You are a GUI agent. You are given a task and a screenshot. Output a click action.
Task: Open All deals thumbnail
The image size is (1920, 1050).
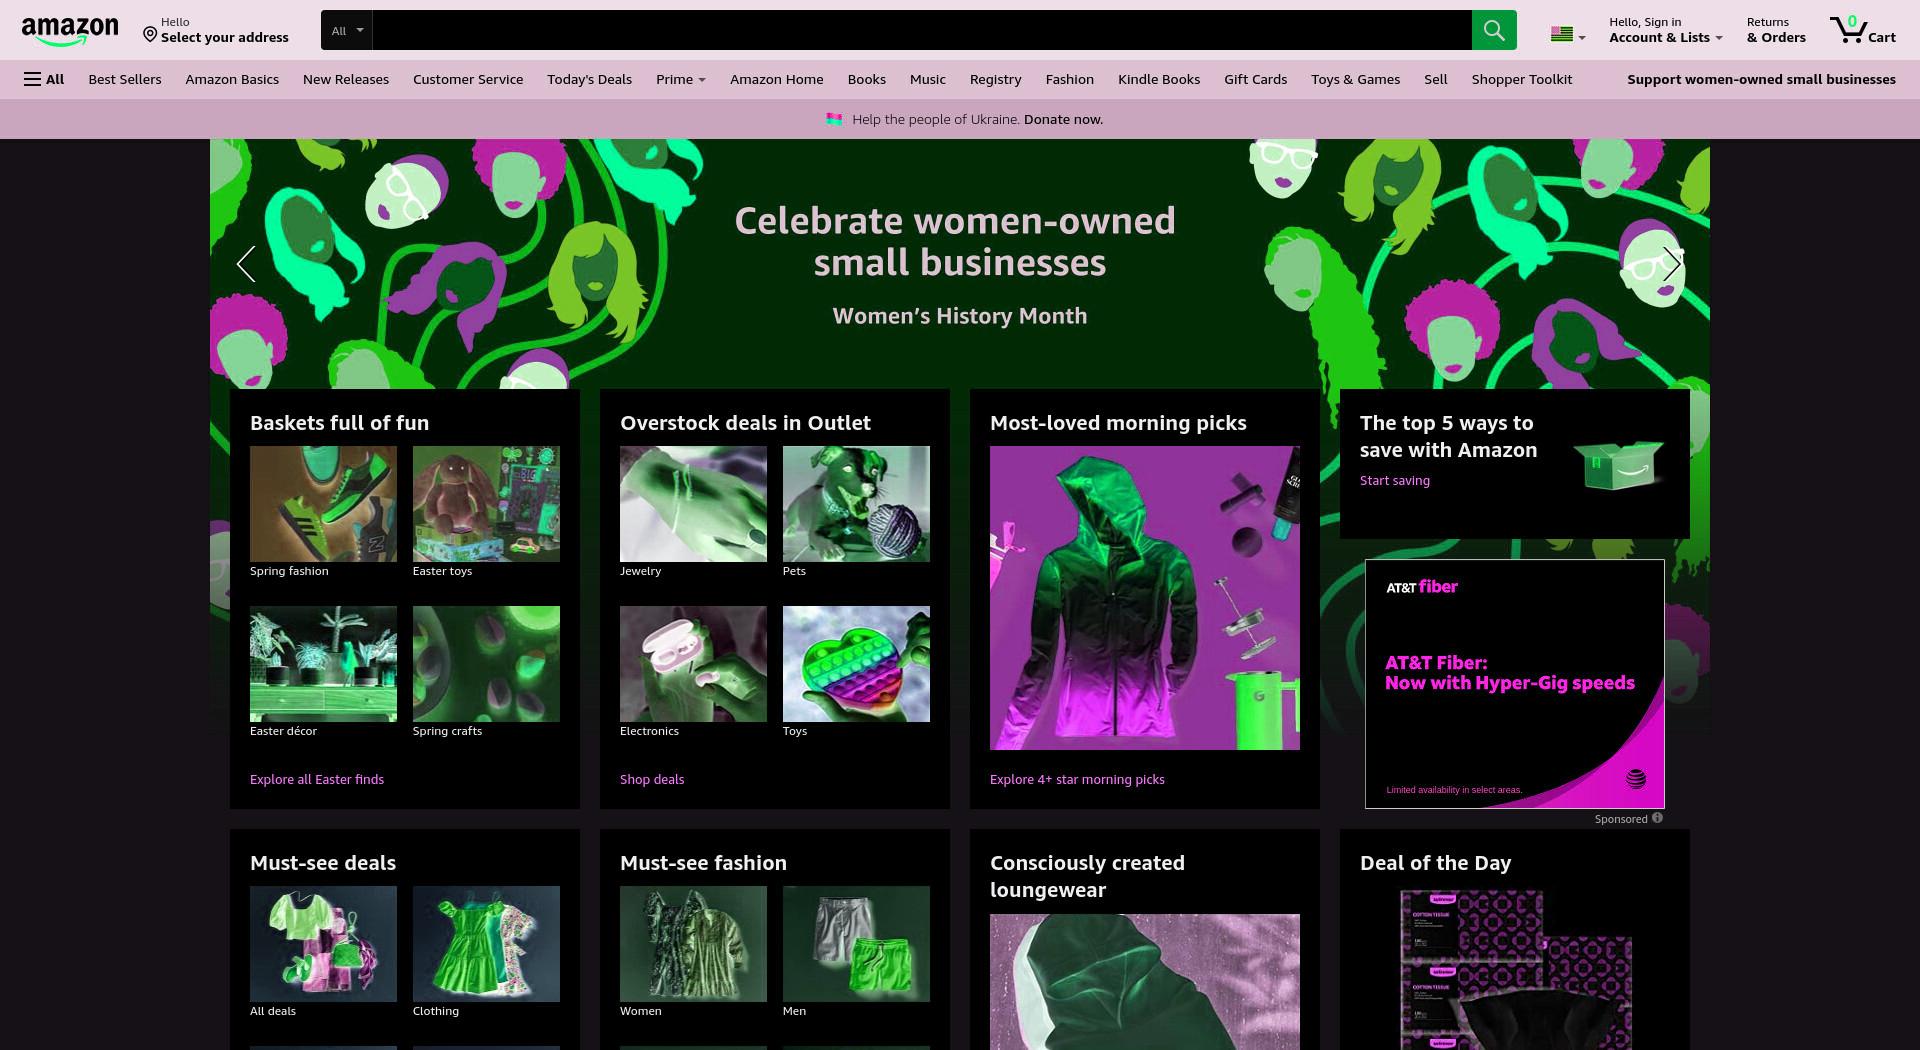(x=323, y=944)
